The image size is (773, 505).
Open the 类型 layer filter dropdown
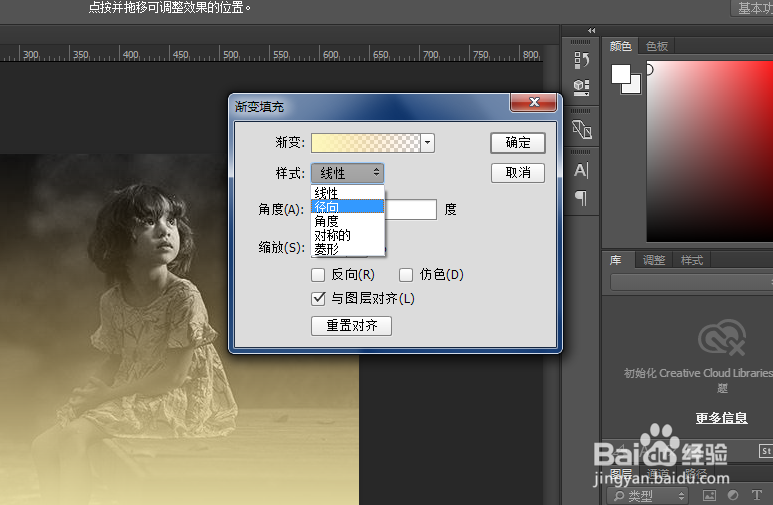click(x=647, y=495)
